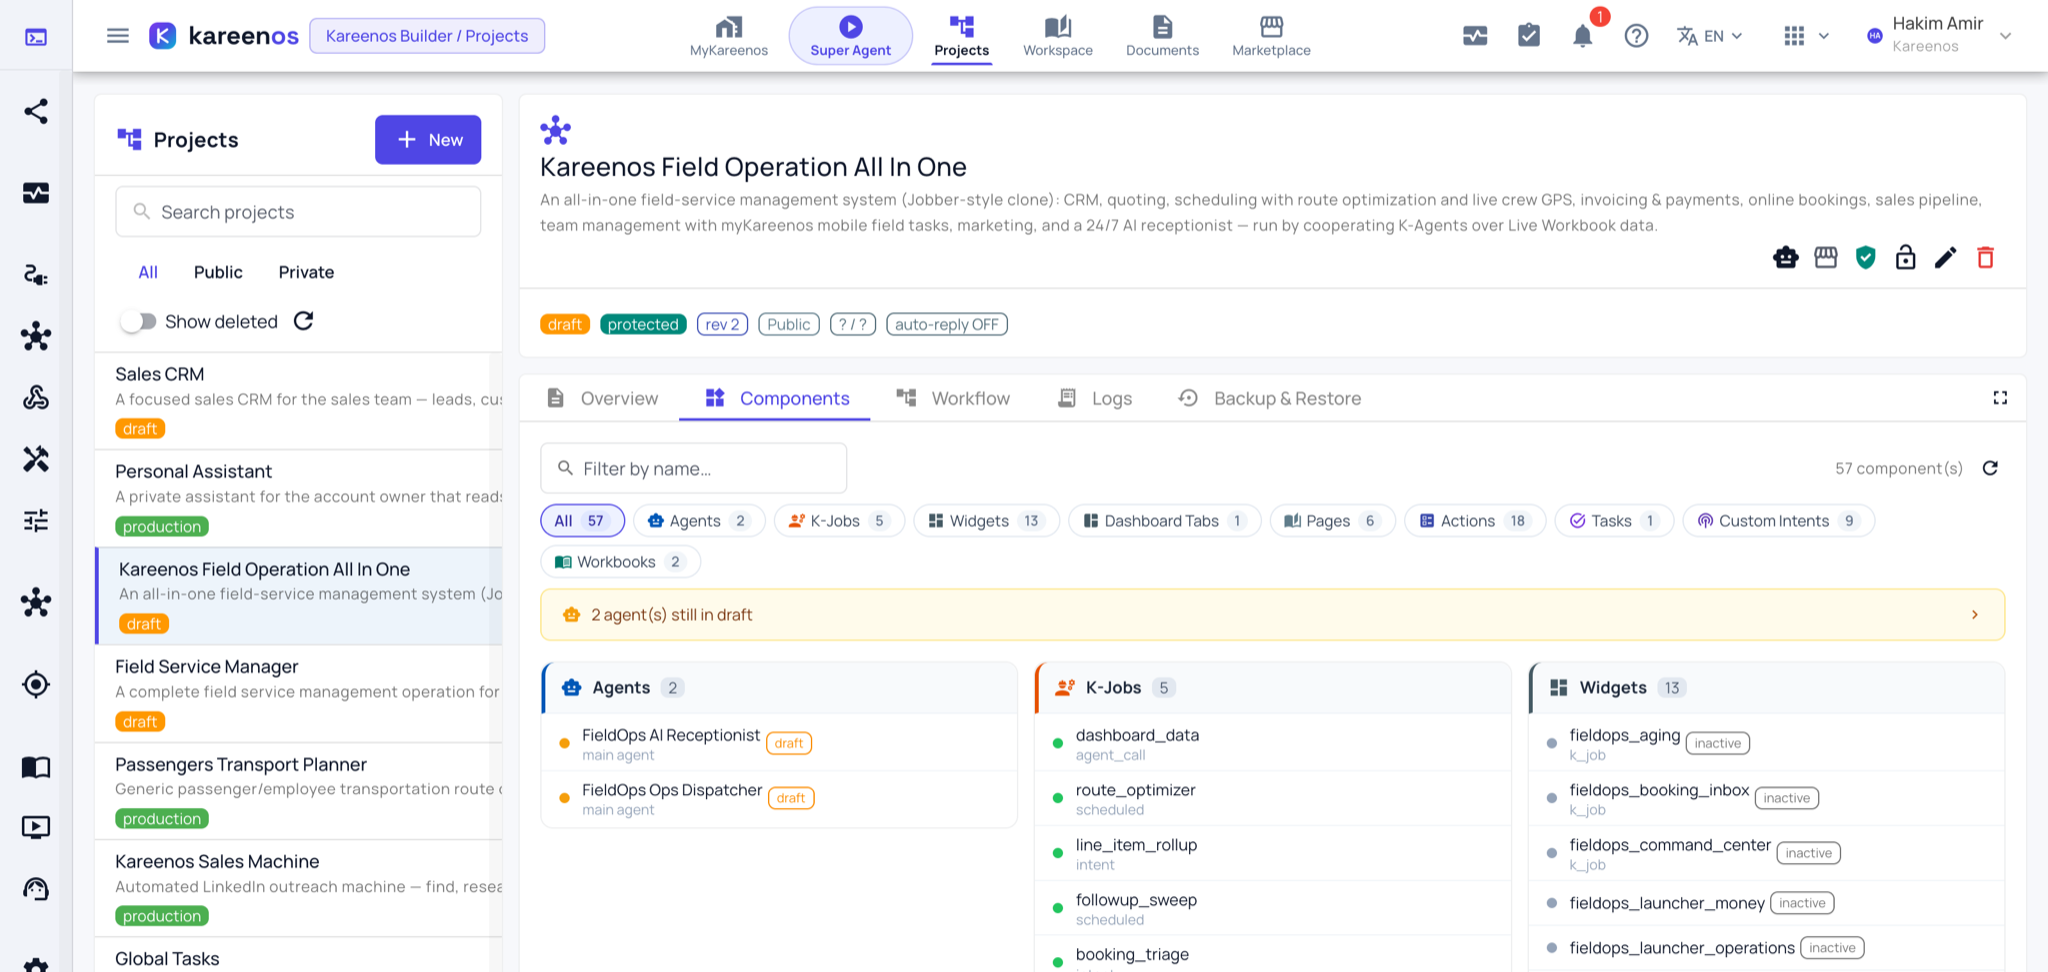Click the target crosshair icon in sidebar

click(36, 685)
